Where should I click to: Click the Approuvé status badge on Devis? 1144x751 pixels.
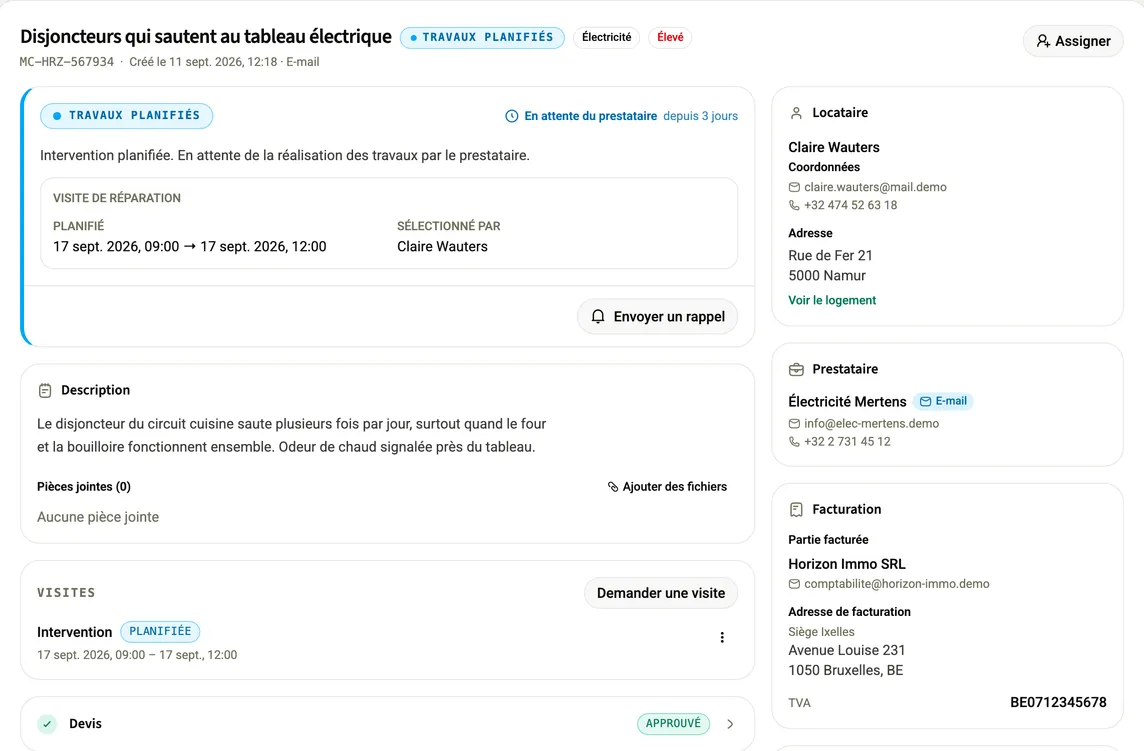pyautogui.click(x=673, y=723)
